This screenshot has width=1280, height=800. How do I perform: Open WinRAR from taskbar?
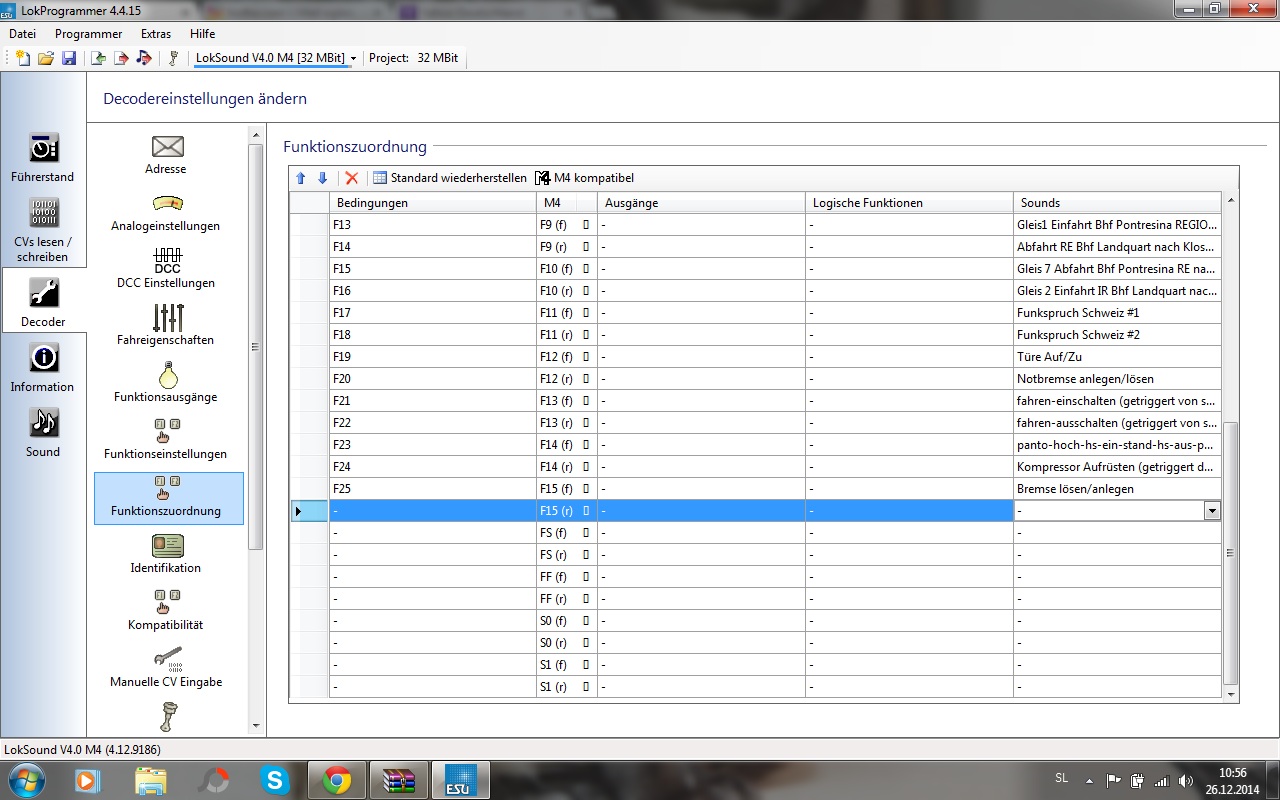(398, 779)
